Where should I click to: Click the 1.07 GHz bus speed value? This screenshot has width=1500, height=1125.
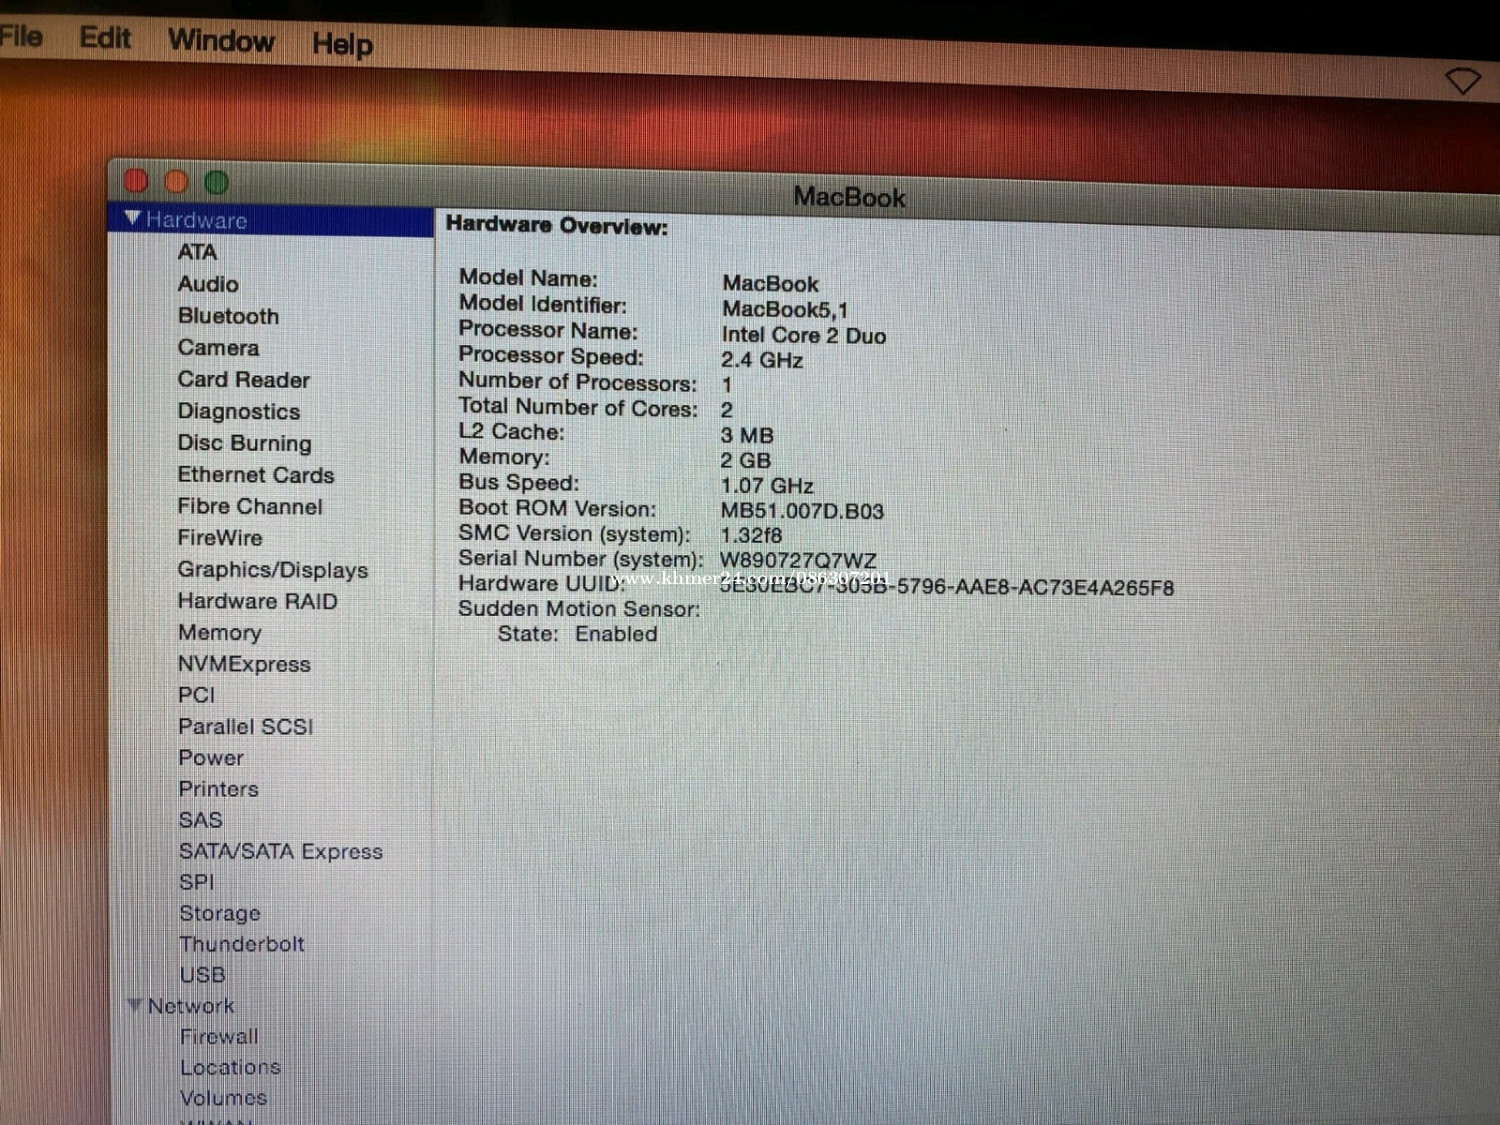point(767,486)
